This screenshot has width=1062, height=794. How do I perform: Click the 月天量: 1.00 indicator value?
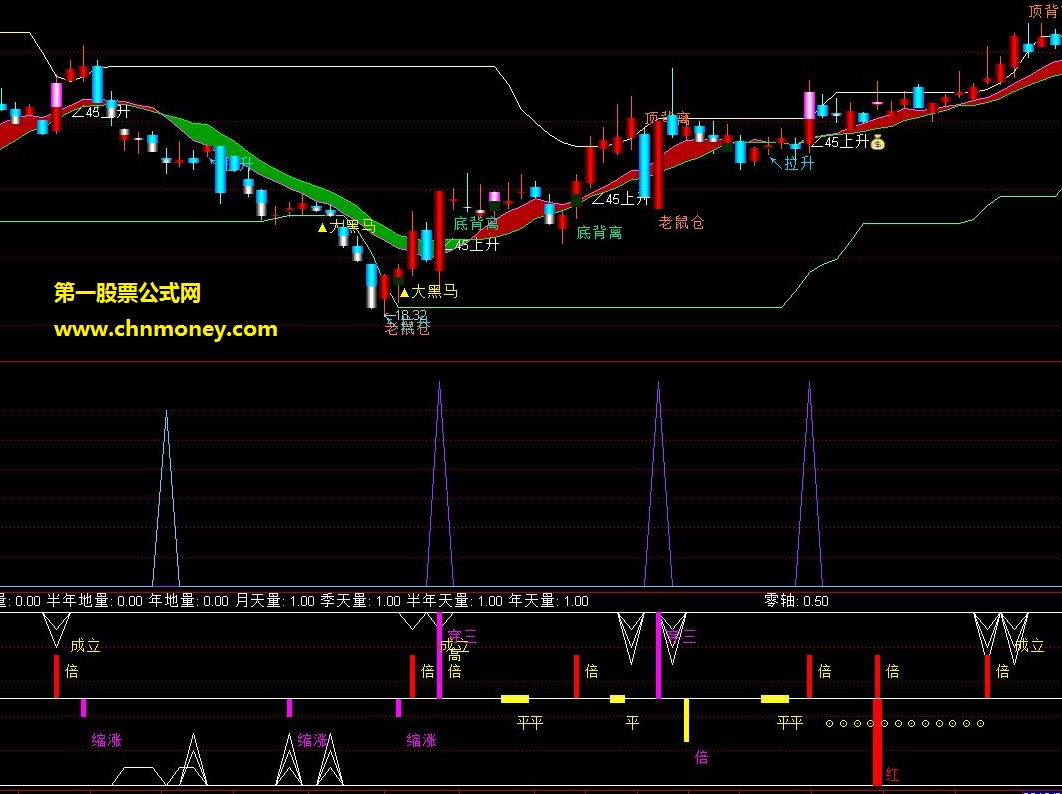coord(275,601)
